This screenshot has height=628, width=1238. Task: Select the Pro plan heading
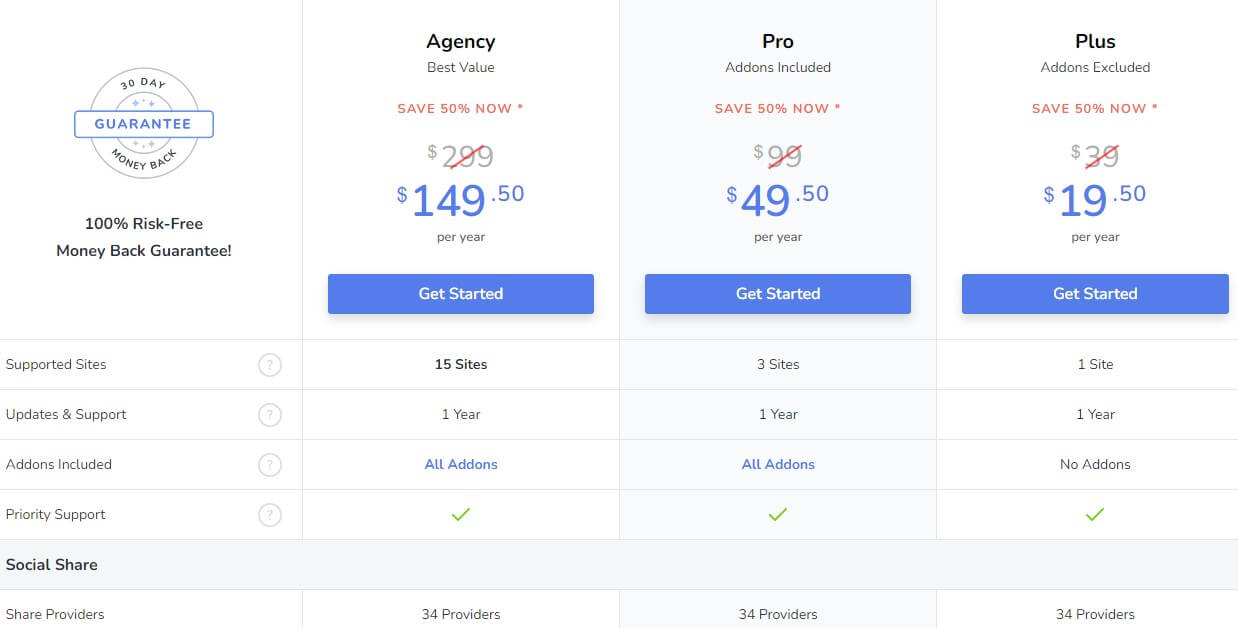coord(778,42)
